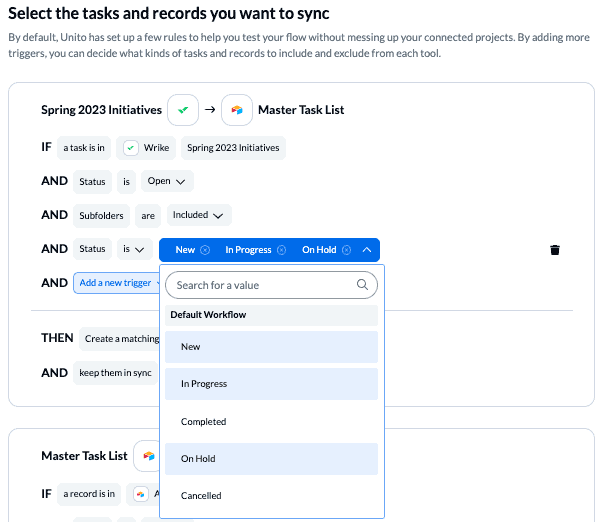Focus the Search for a value field
613x522 pixels.
(x=271, y=285)
